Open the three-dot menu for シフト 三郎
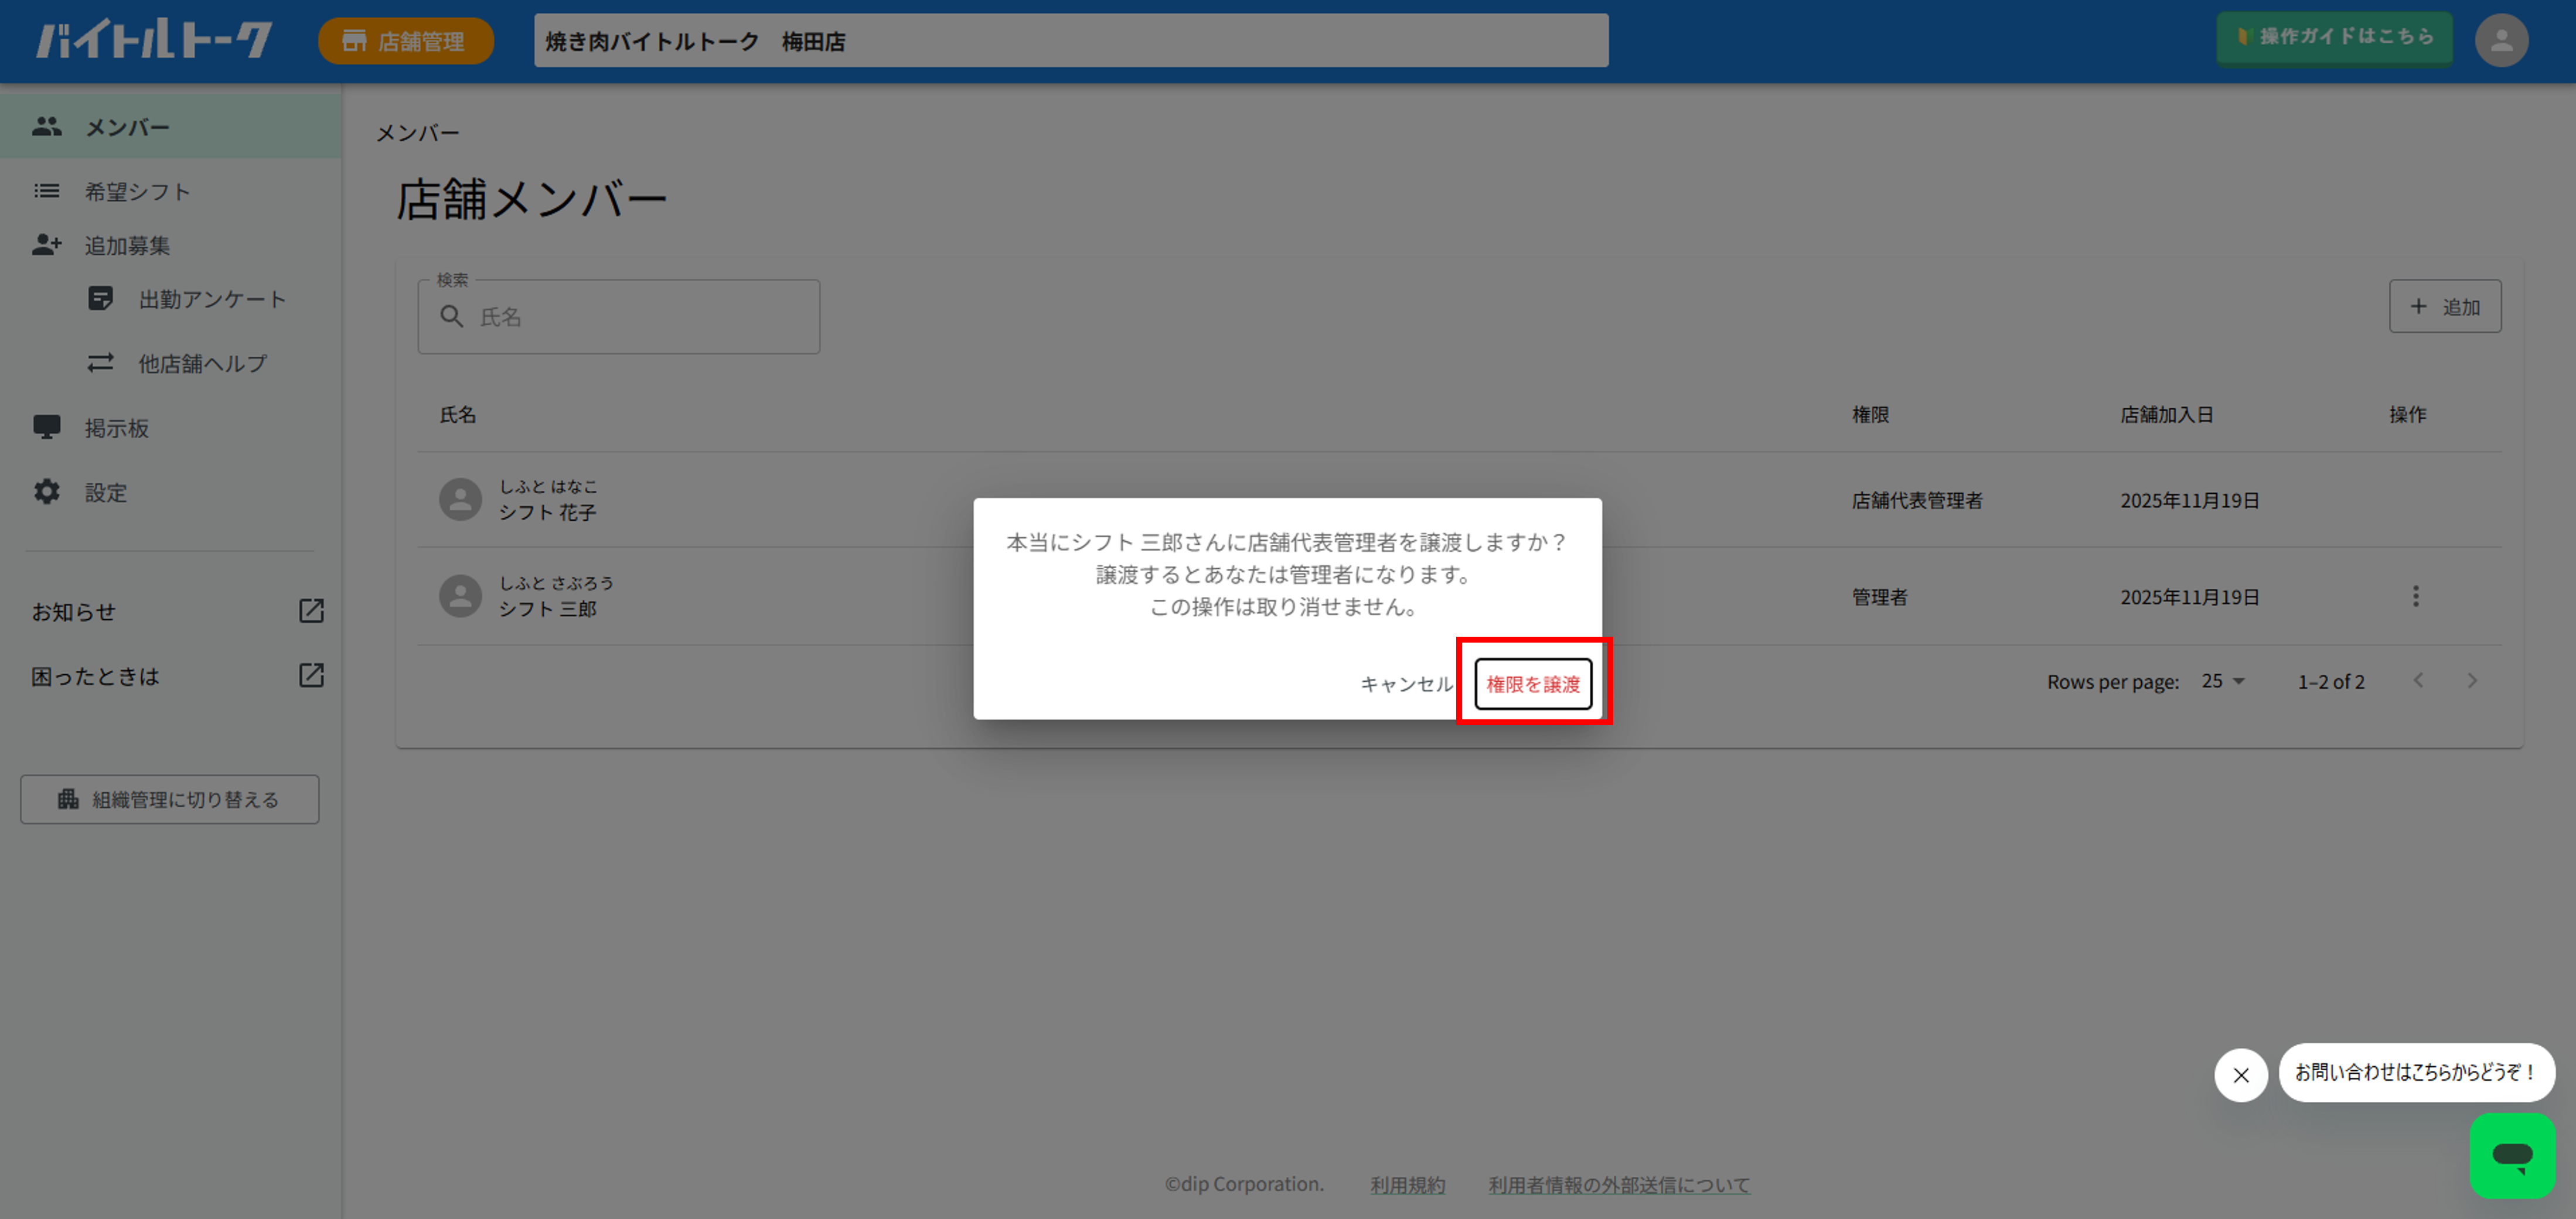This screenshot has height=1219, width=2576. coord(2415,597)
